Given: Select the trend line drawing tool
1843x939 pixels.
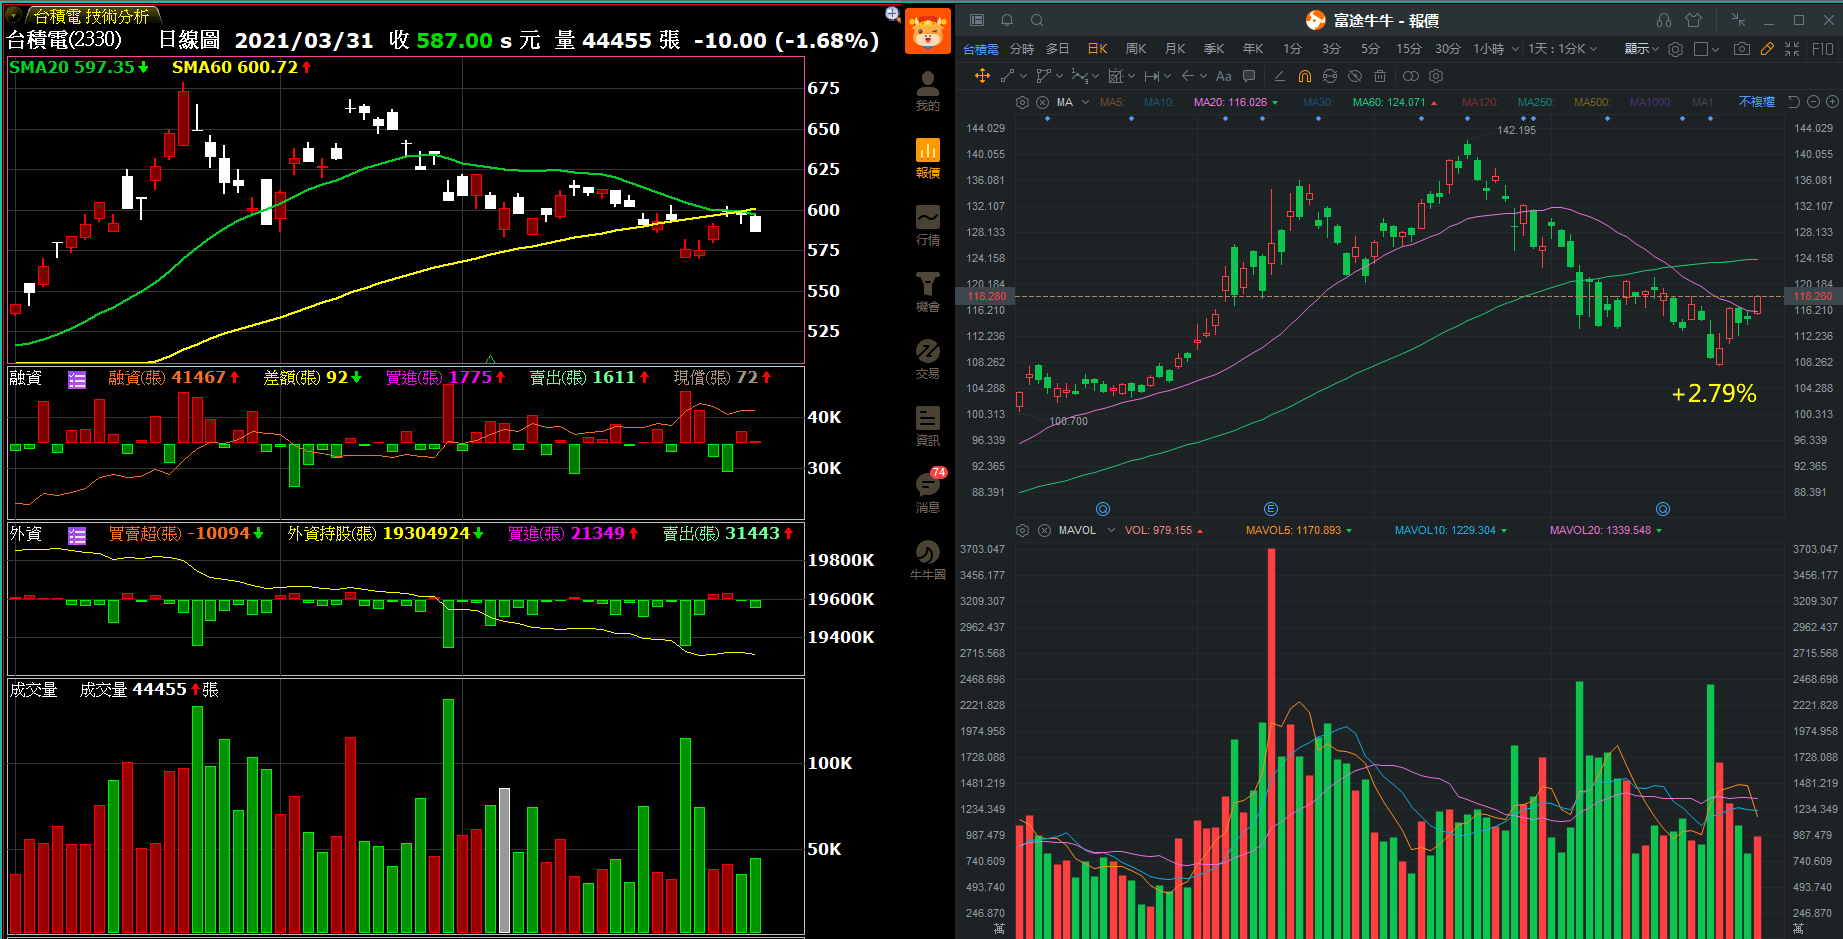Looking at the screenshot, I should point(1007,76).
